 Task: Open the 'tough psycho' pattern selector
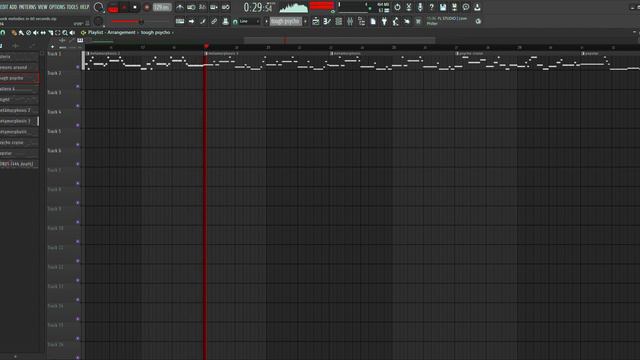point(286,21)
